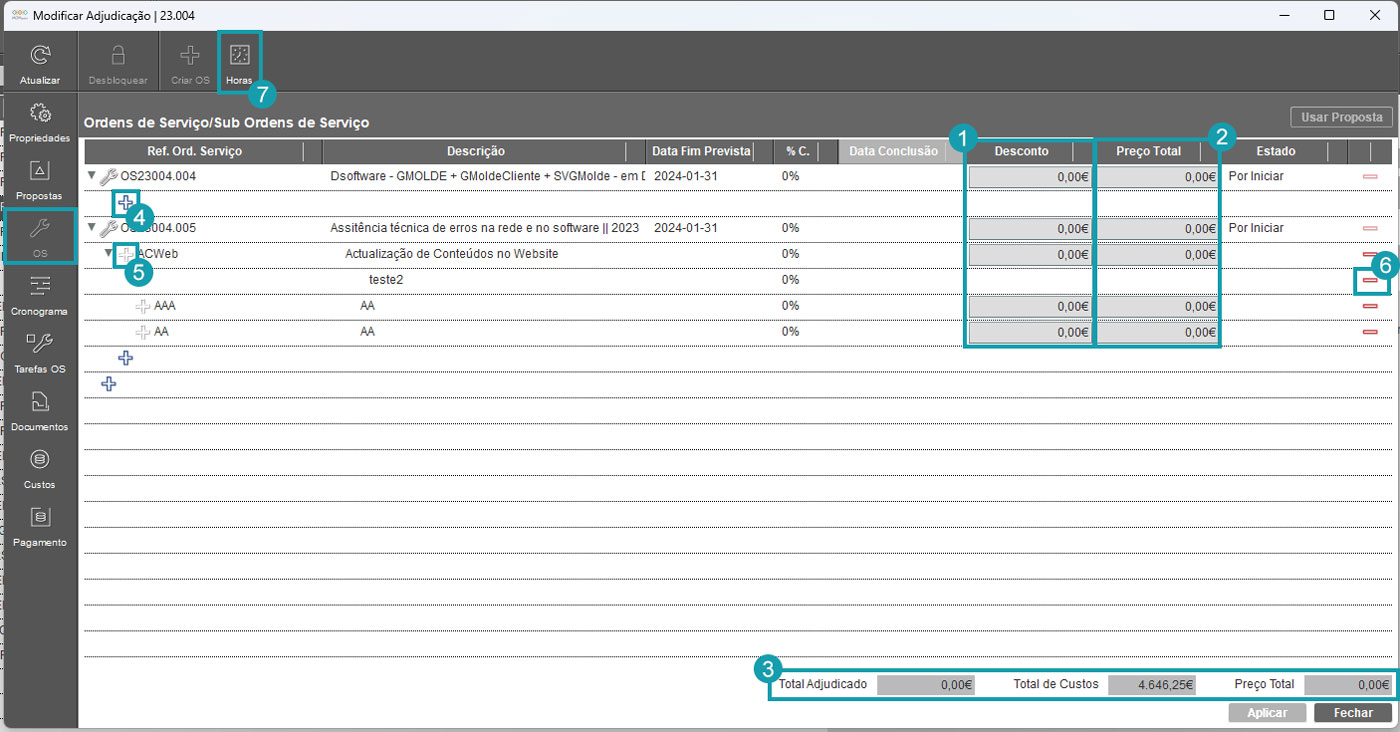
Task: Collapse the ACWeb sub order
Action: pos(108,254)
